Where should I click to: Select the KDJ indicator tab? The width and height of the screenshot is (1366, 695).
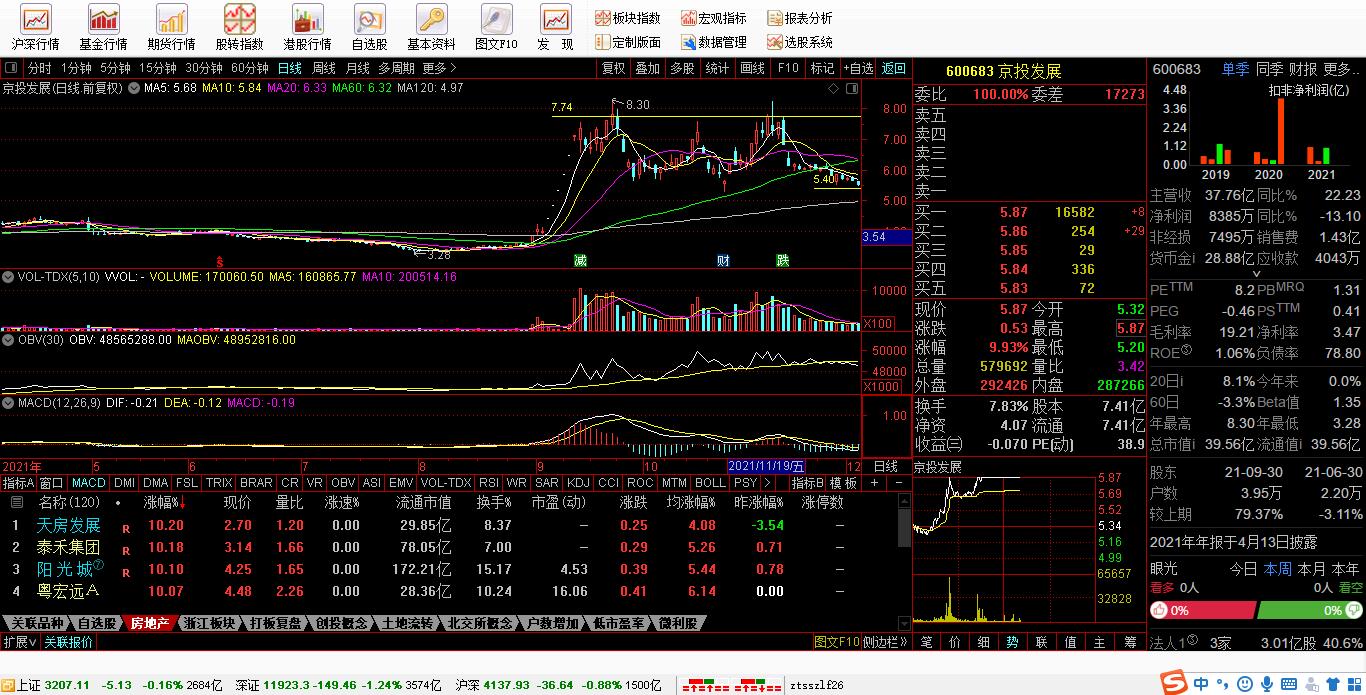click(x=578, y=482)
